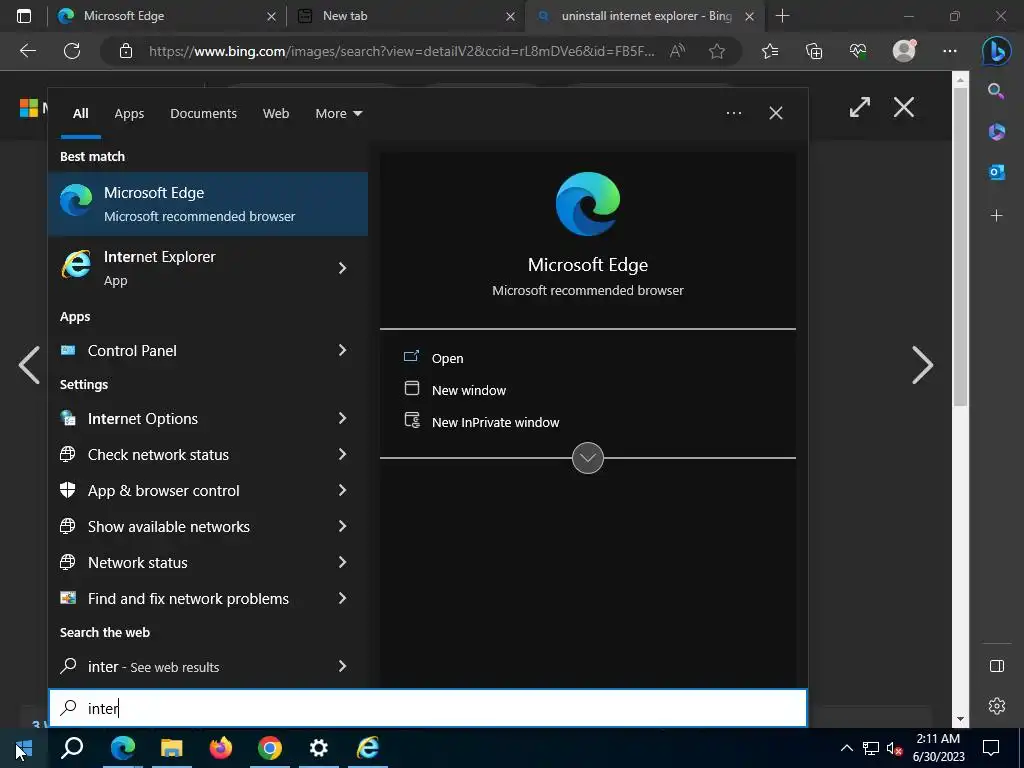1024x768 pixels.
Task: Open sidebar settings gear icon
Action: [x=997, y=706]
